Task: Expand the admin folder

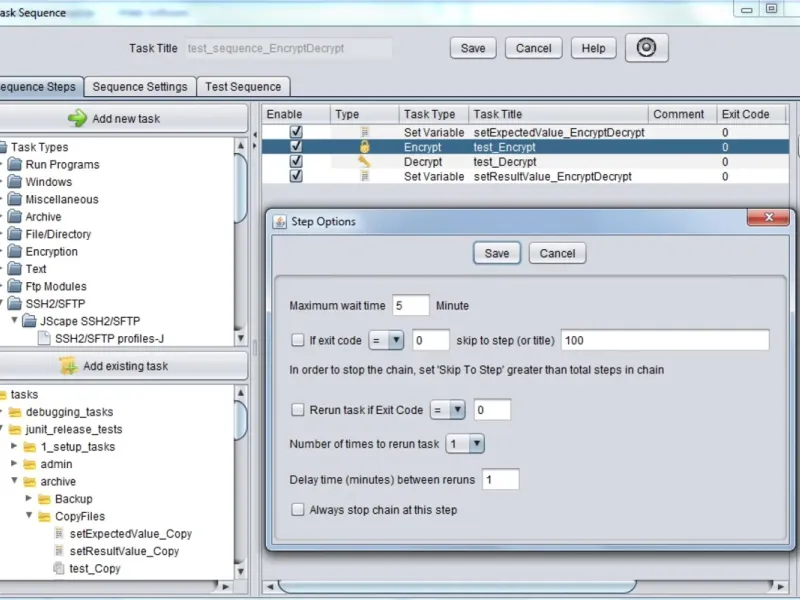Action: 14,463
